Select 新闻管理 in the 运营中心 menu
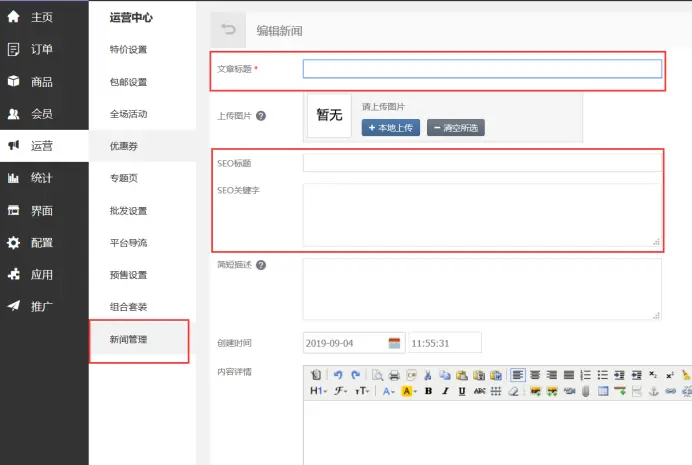Screen dimensions: 692x465 pyautogui.click(x=128, y=340)
